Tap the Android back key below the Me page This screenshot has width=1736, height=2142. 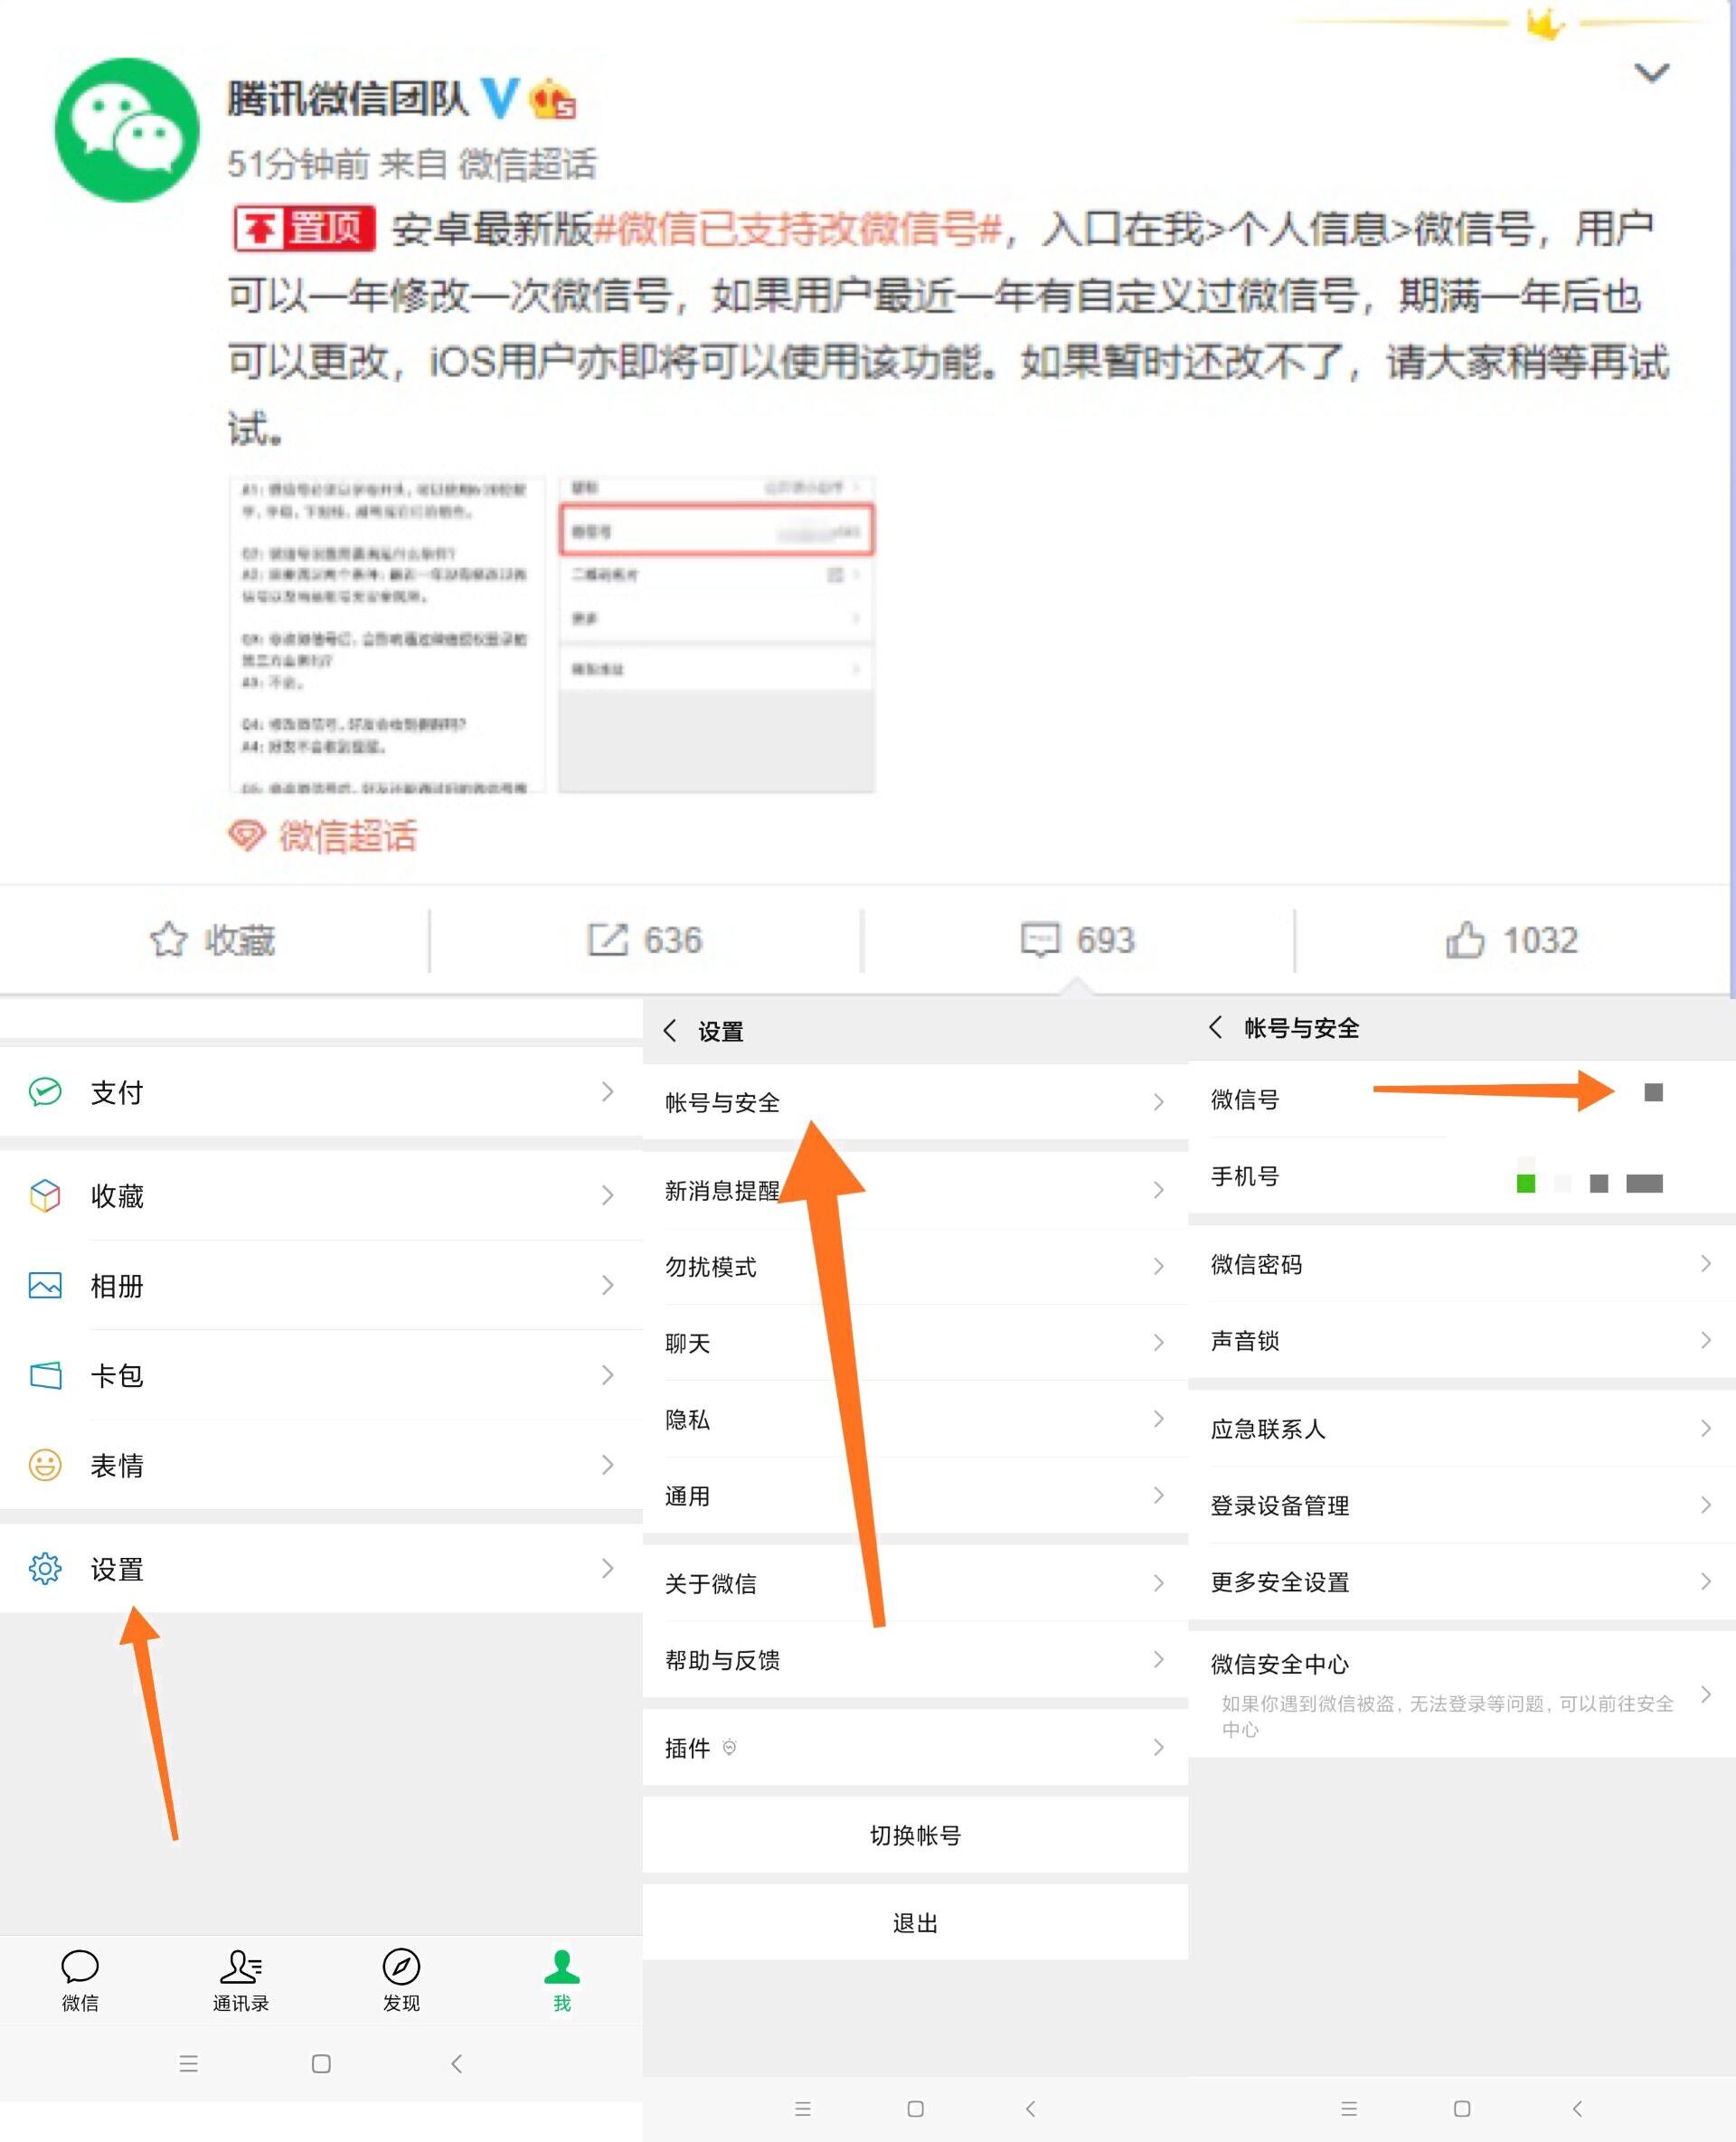pos(456,2064)
